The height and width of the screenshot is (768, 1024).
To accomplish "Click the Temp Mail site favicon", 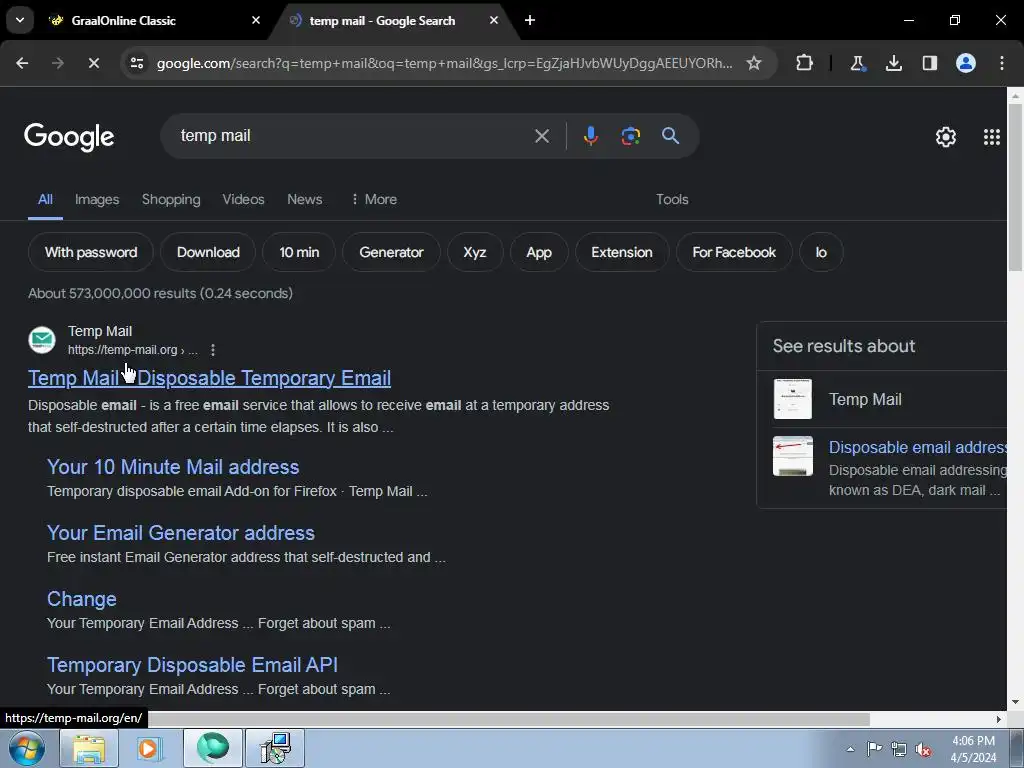I will coord(42,340).
